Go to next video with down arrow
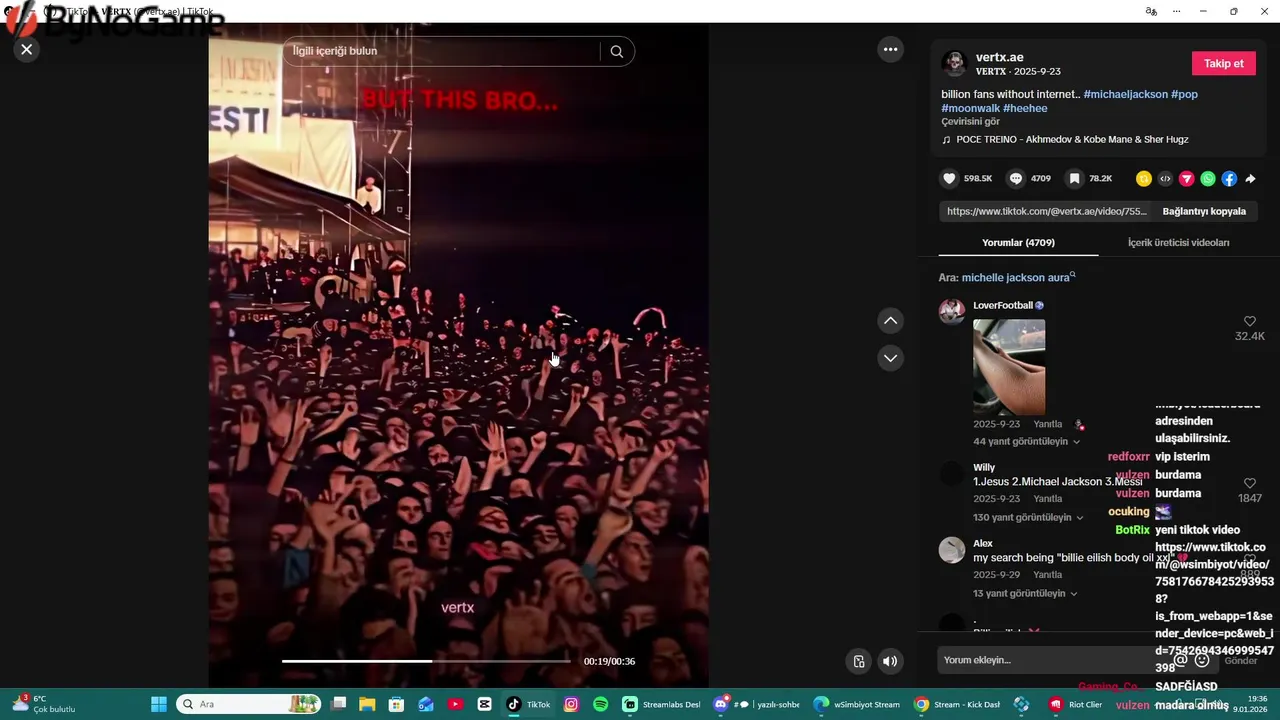This screenshot has width=1280, height=720. (890, 358)
